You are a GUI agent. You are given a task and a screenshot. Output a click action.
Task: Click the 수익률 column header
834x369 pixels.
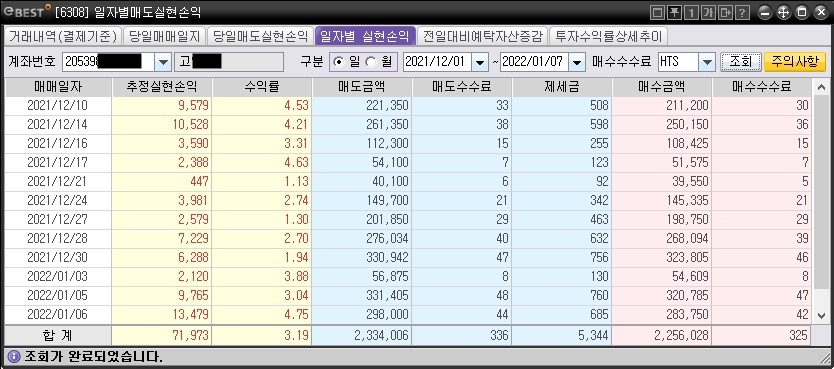tap(262, 87)
